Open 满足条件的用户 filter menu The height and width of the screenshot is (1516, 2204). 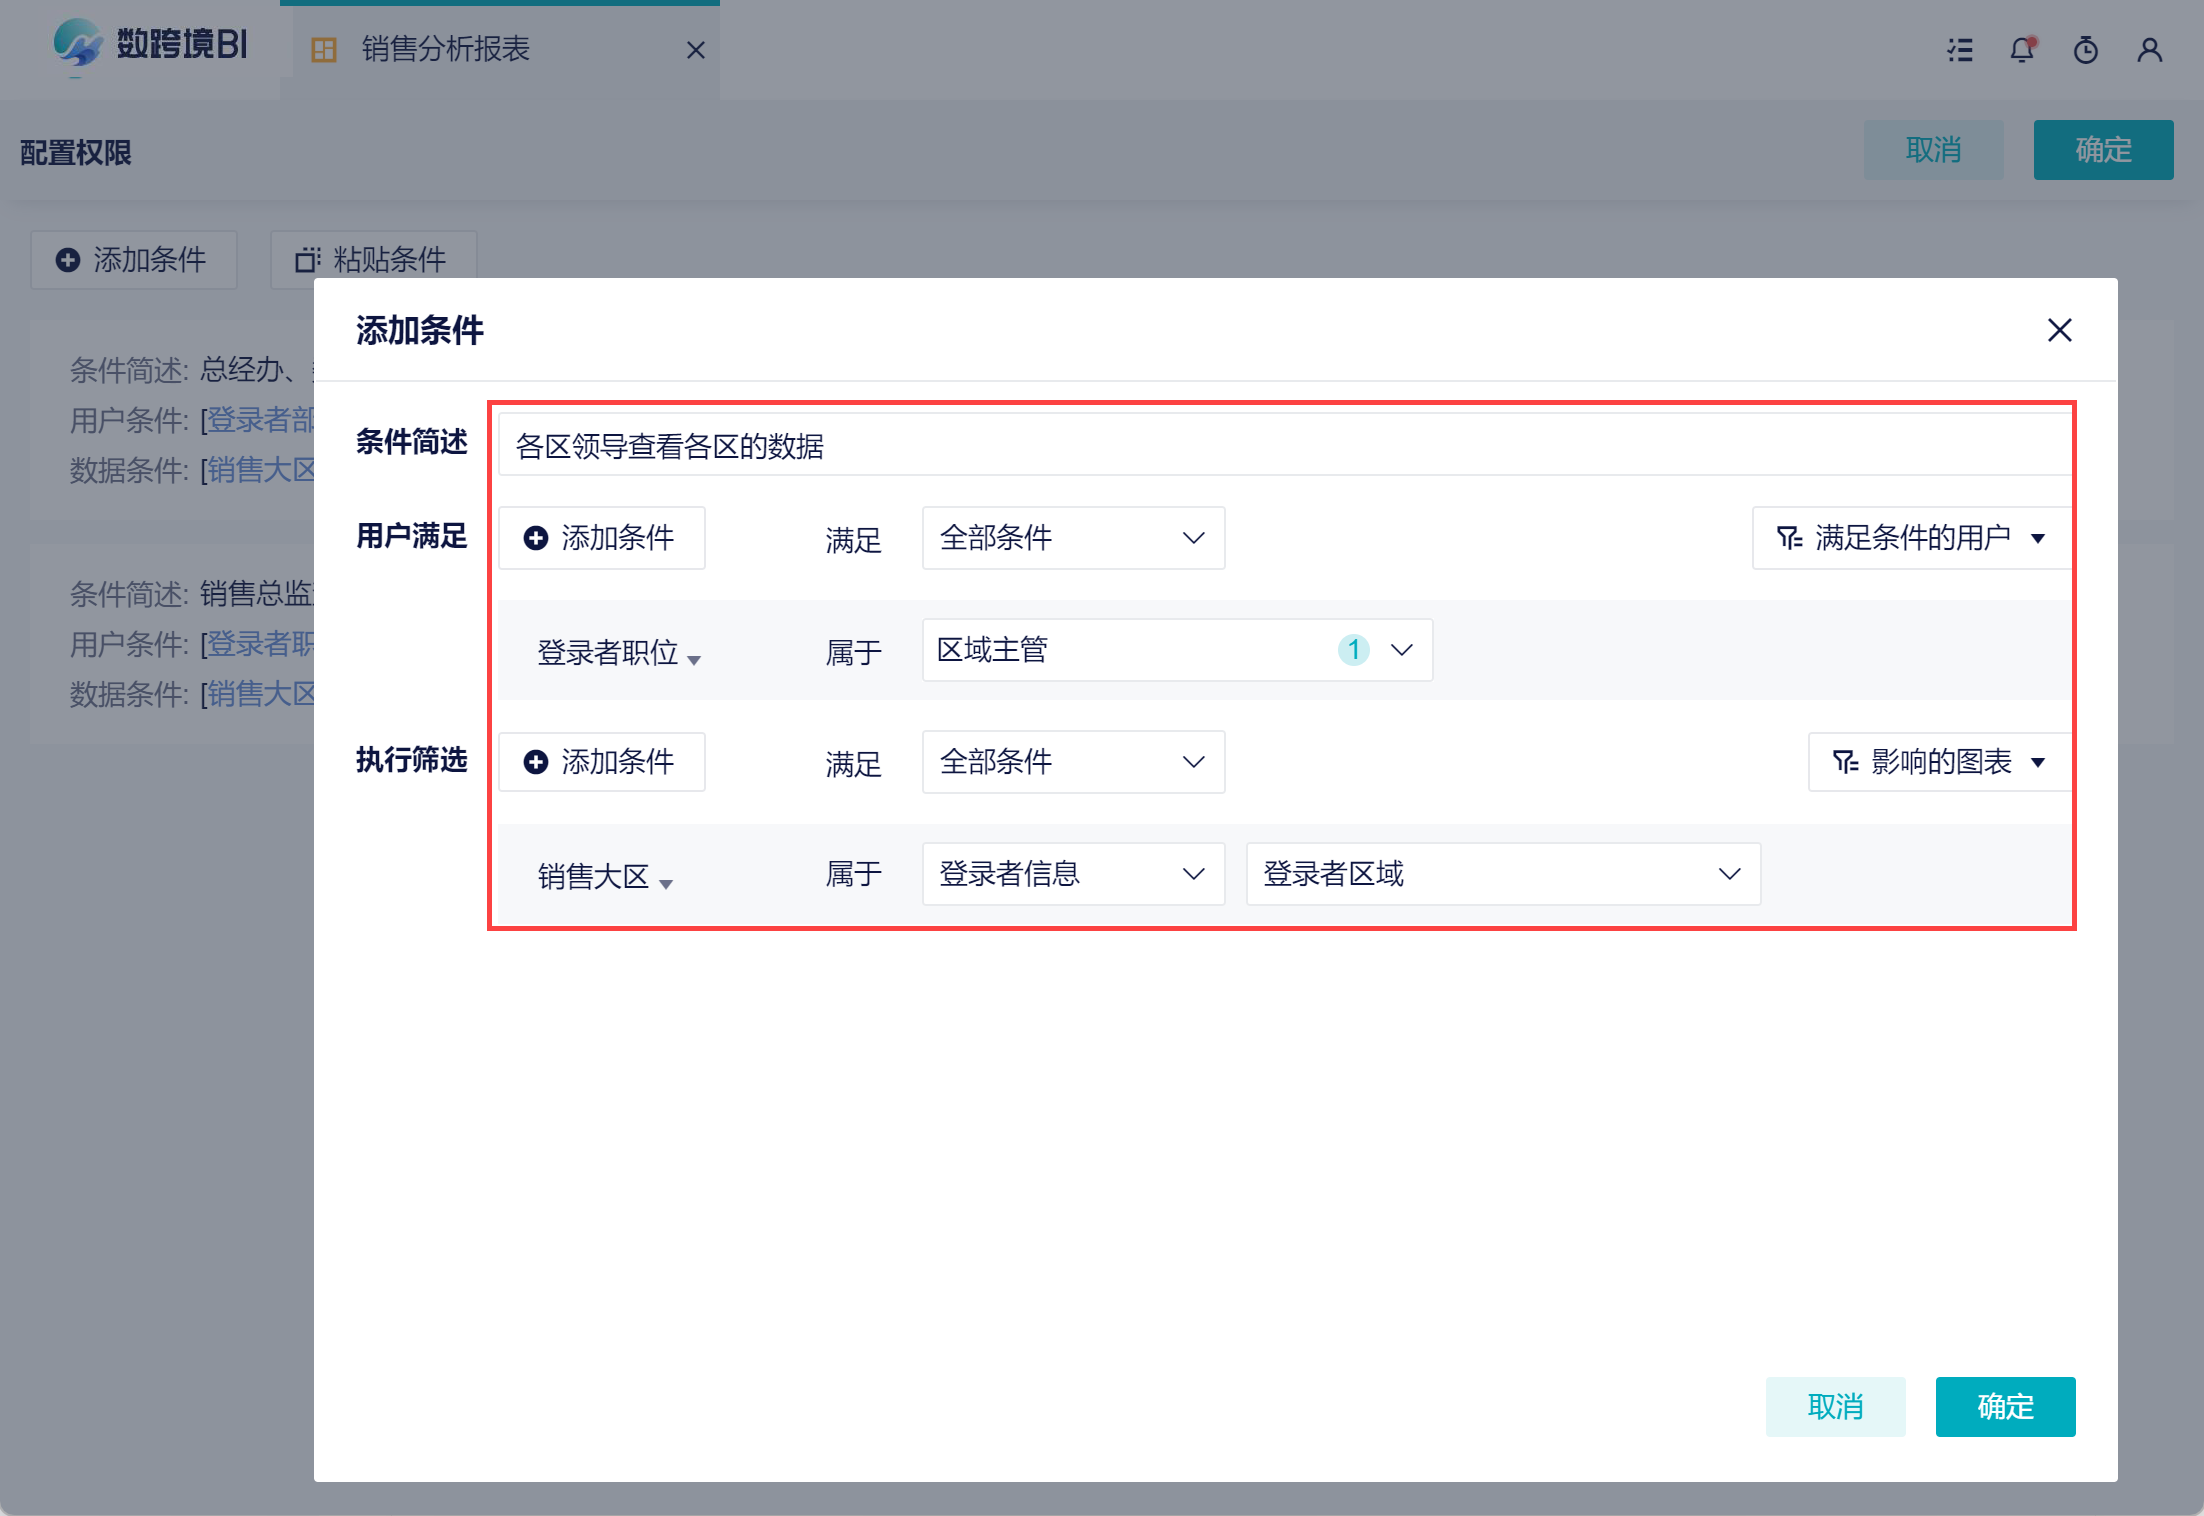tap(1910, 538)
